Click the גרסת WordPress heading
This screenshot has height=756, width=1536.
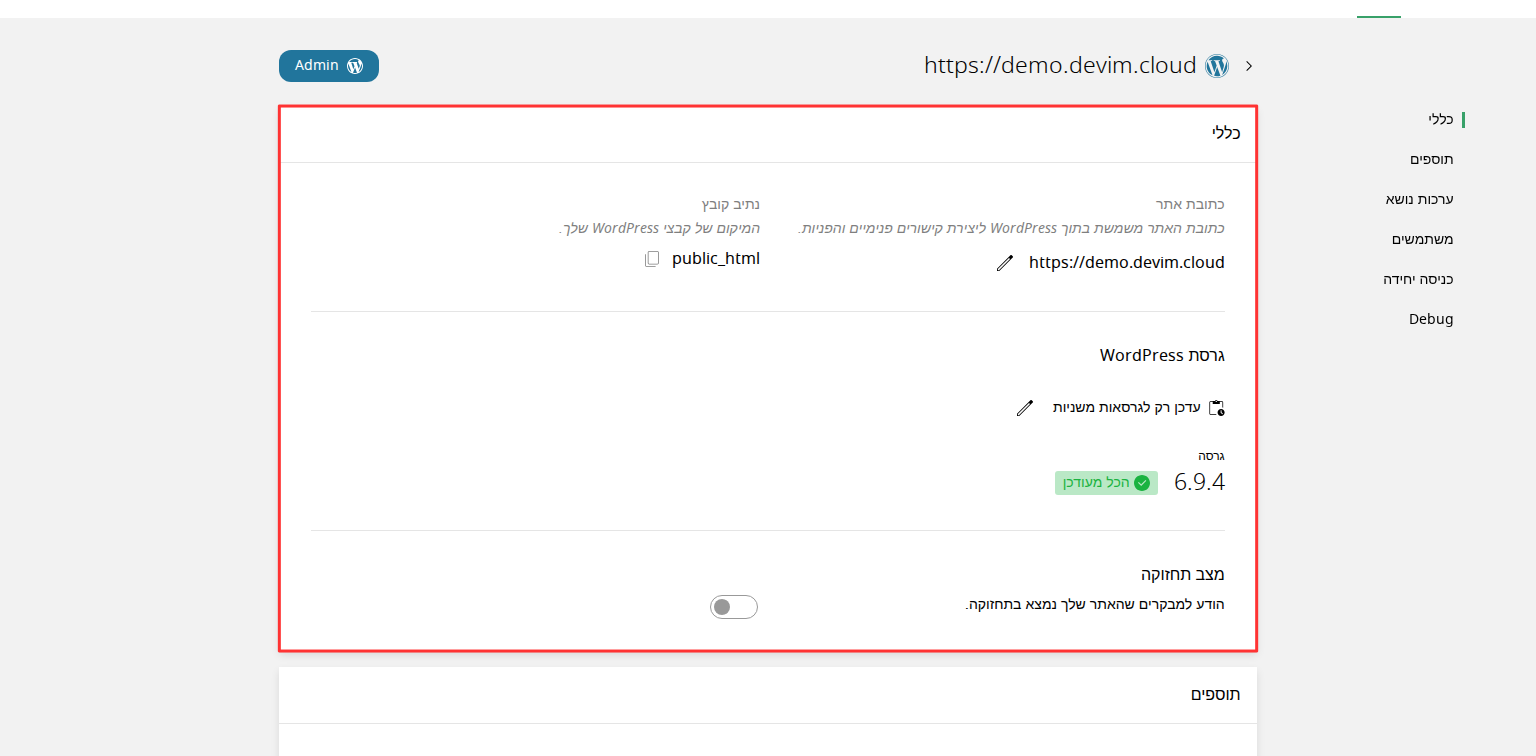coord(1163,355)
